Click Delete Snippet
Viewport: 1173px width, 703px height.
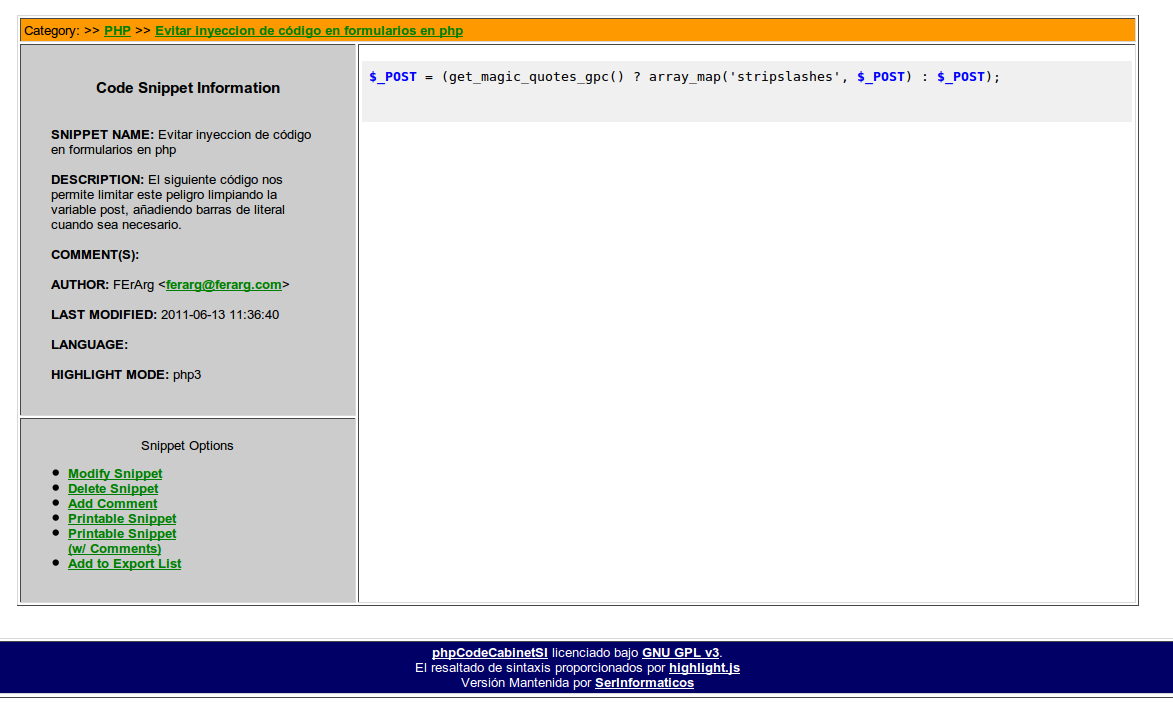(x=112, y=488)
